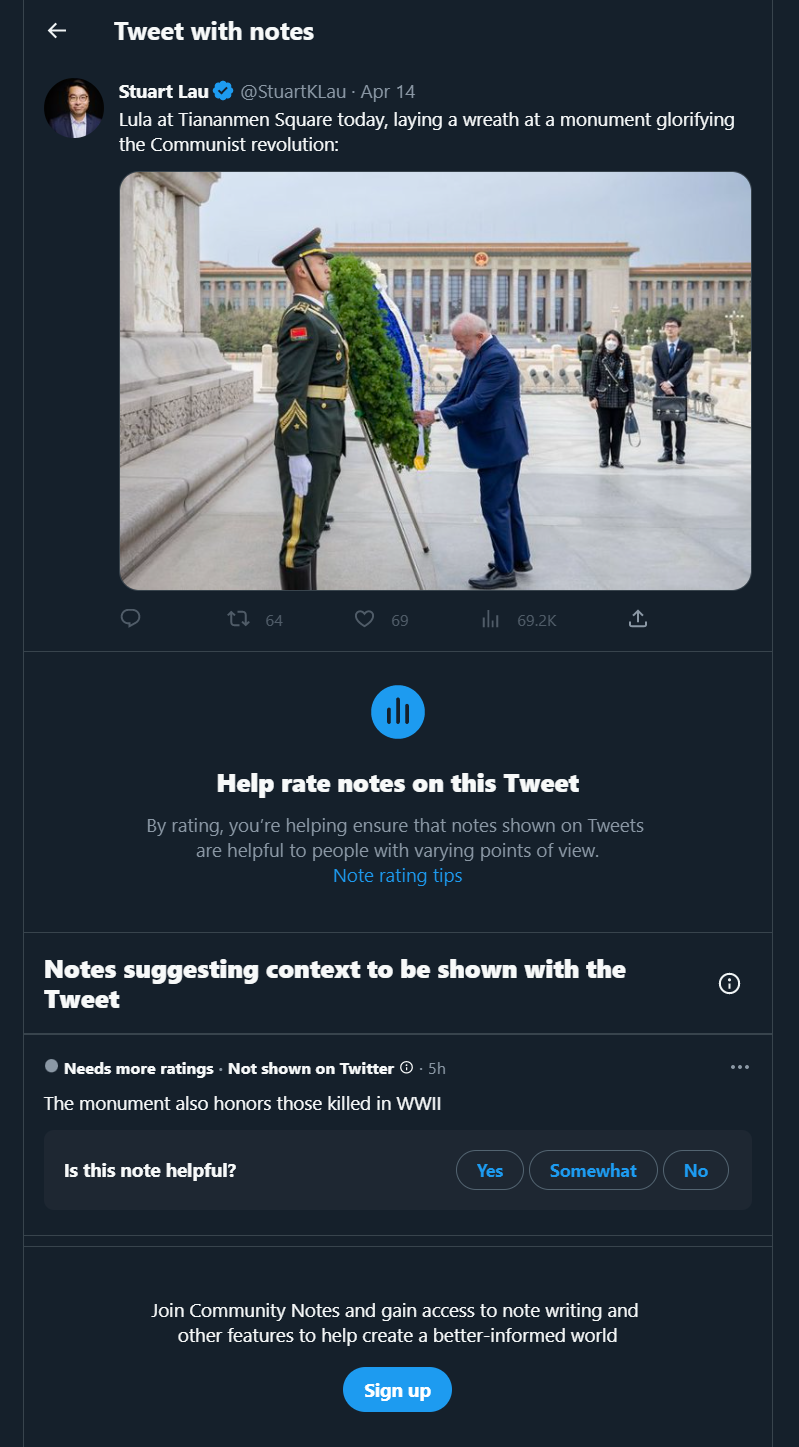Image resolution: width=799 pixels, height=1447 pixels.
Task: Open the three-dot menu on the note
Action: click(x=740, y=1067)
